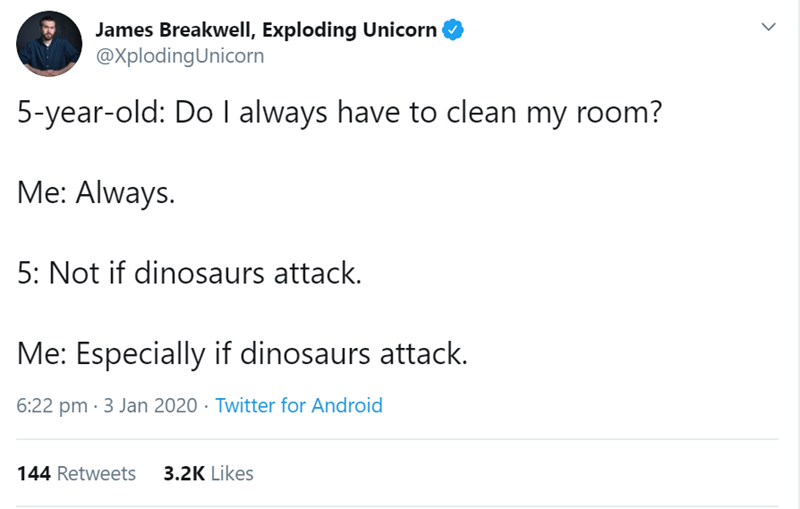Open the @XplodingUnicorn handle link
This screenshot has width=800, height=509.
tap(180, 56)
